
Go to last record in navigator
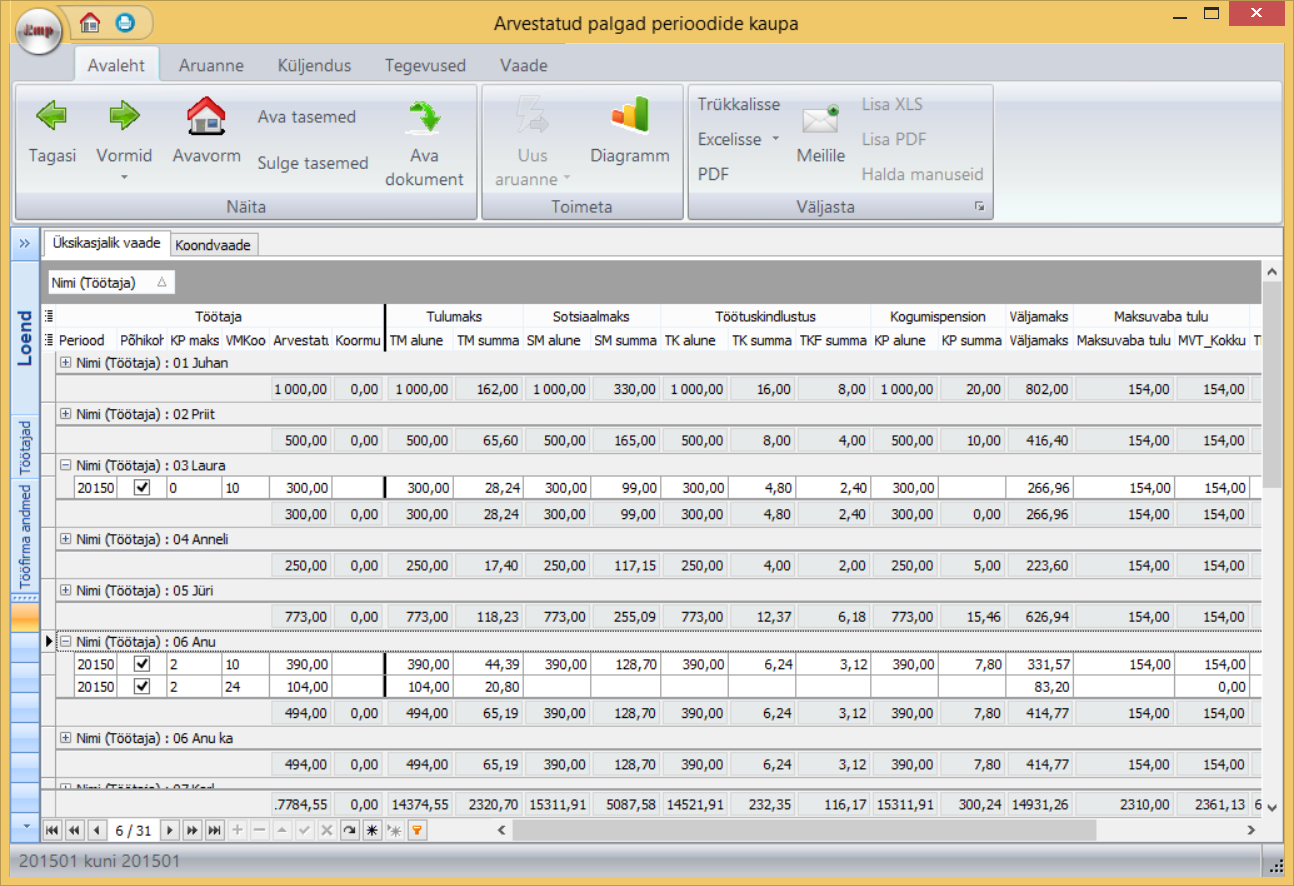pos(214,830)
